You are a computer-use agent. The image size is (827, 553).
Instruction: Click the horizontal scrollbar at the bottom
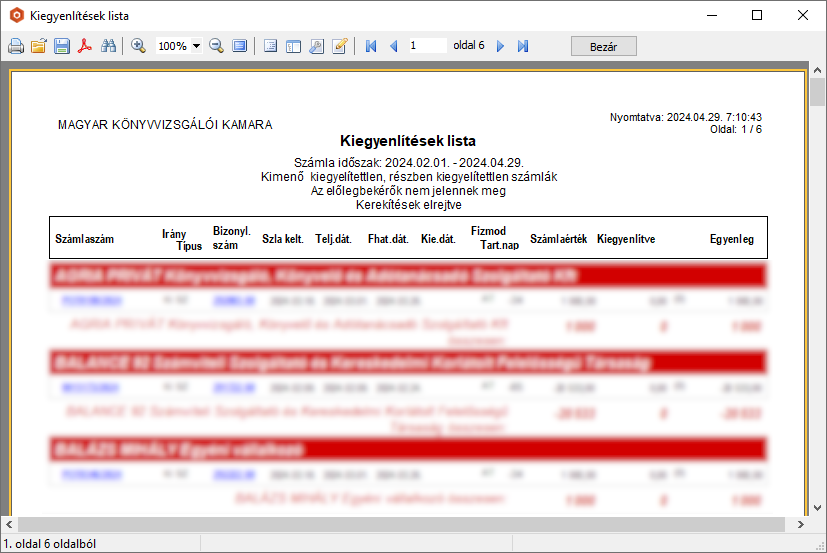pos(400,524)
